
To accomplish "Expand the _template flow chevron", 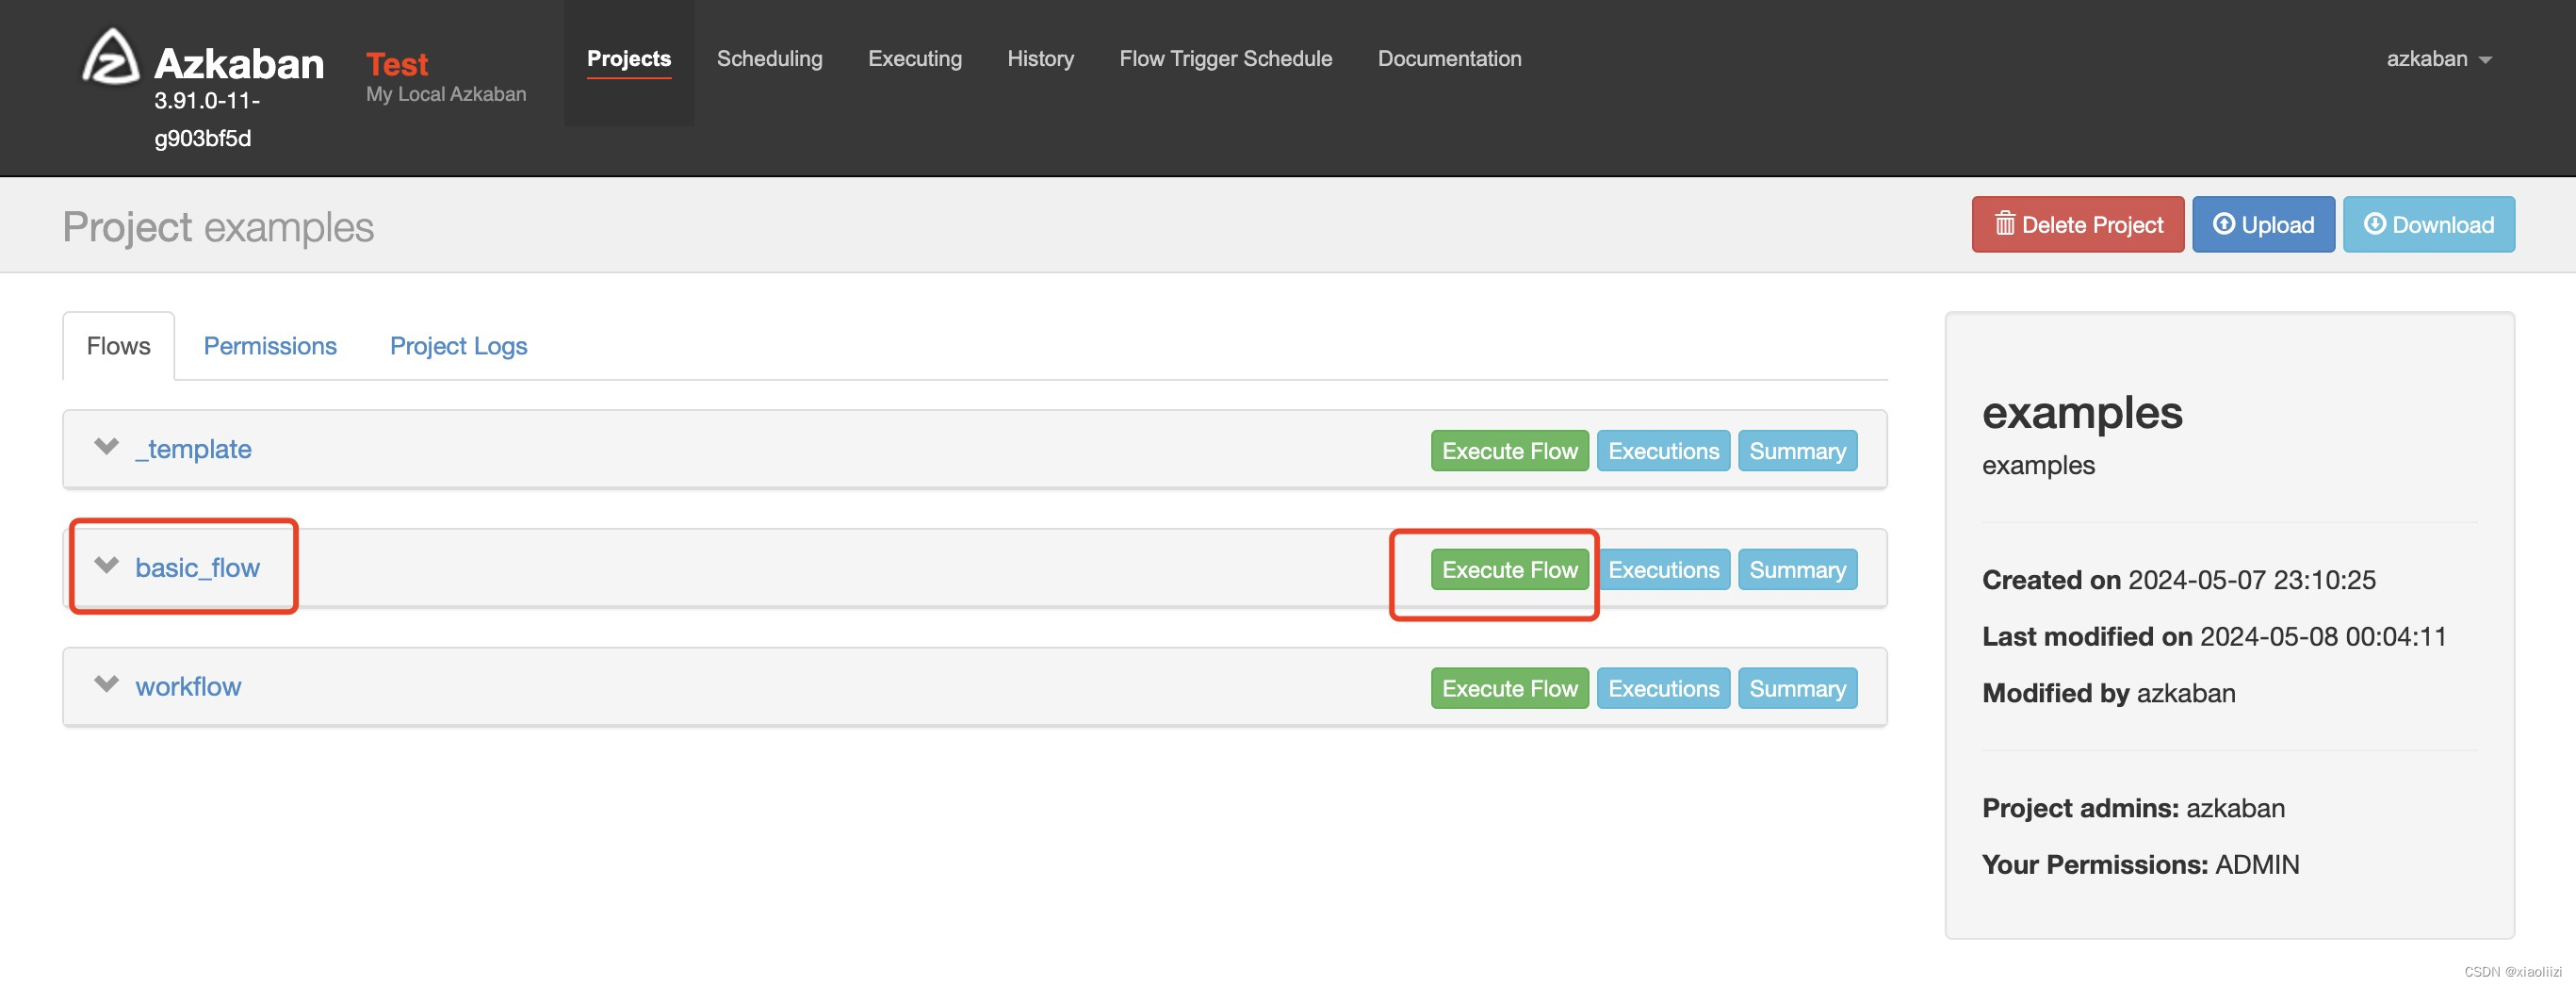I will click(106, 446).
